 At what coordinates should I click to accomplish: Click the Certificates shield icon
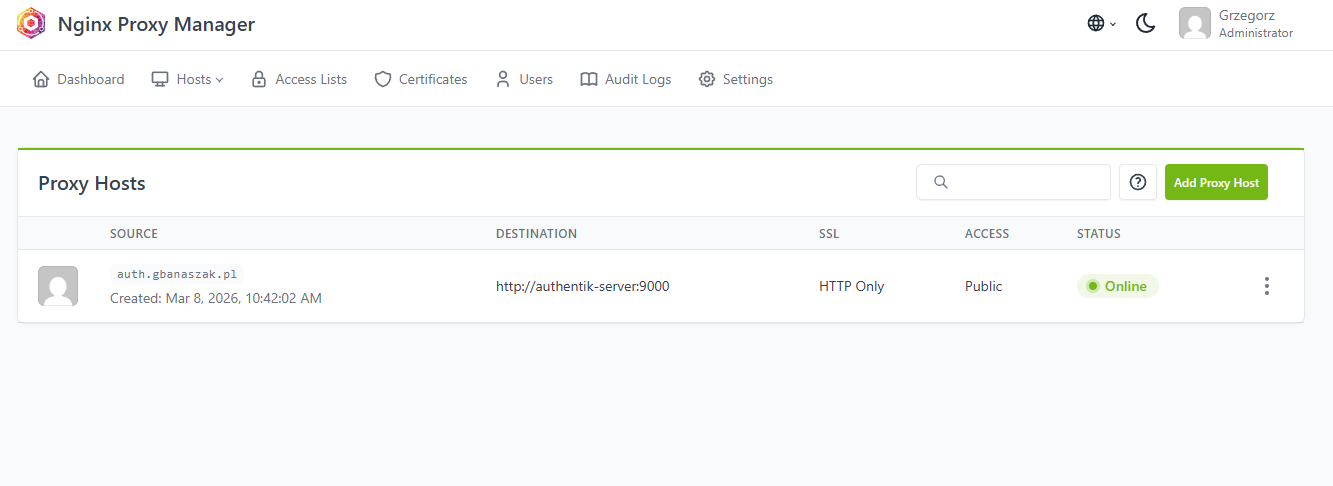[x=383, y=79]
